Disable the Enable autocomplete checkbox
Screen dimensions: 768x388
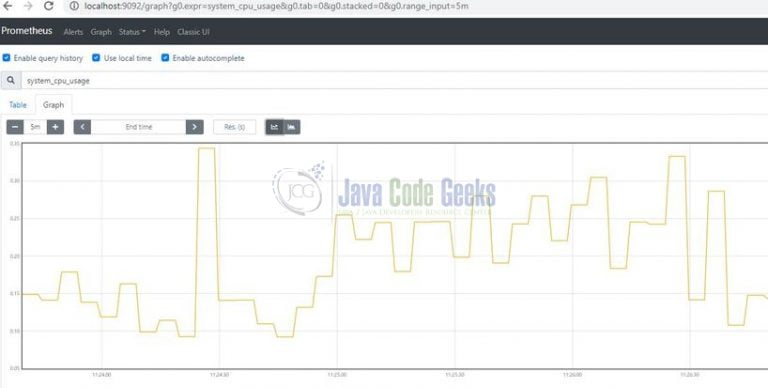tap(165, 58)
